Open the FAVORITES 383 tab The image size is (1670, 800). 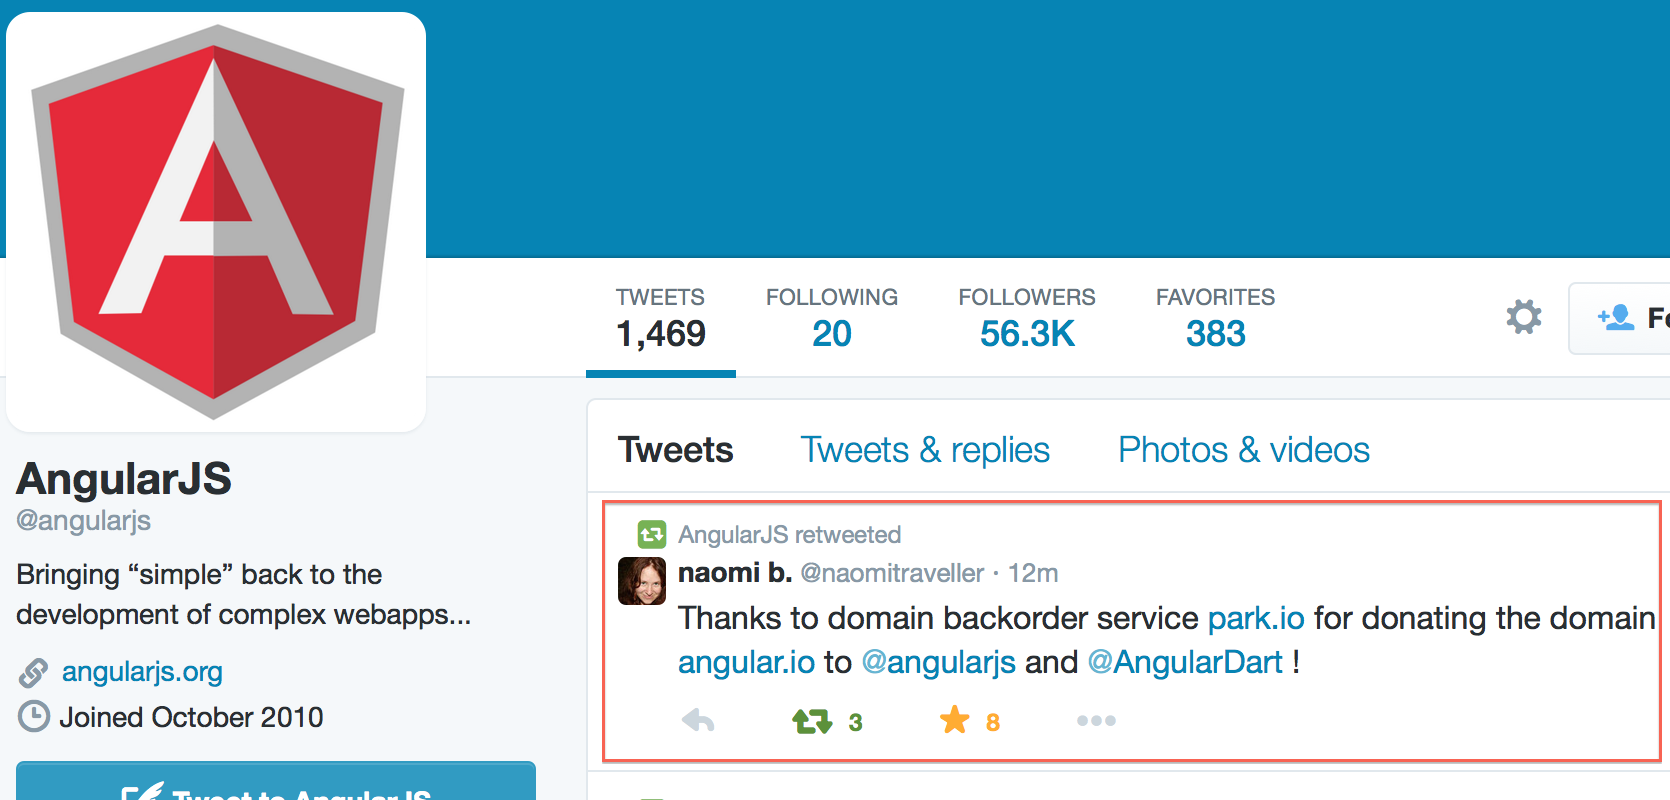(1215, 319)
